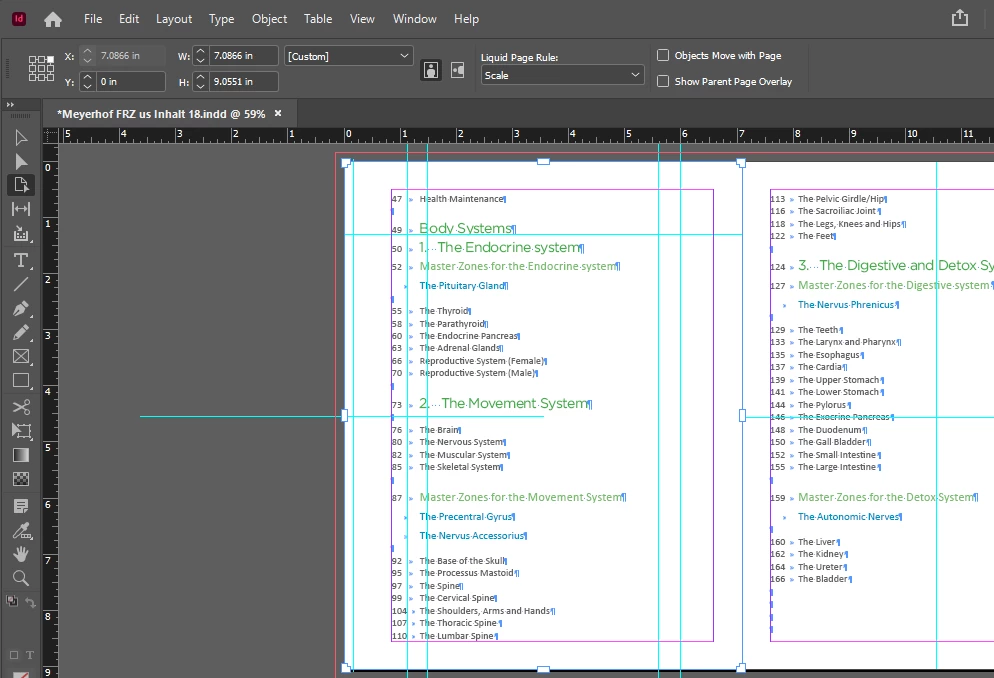Click the ruler origin corner box
This screenshot has height=678, width=994.
pyautogui.click(x=50, y=135)
